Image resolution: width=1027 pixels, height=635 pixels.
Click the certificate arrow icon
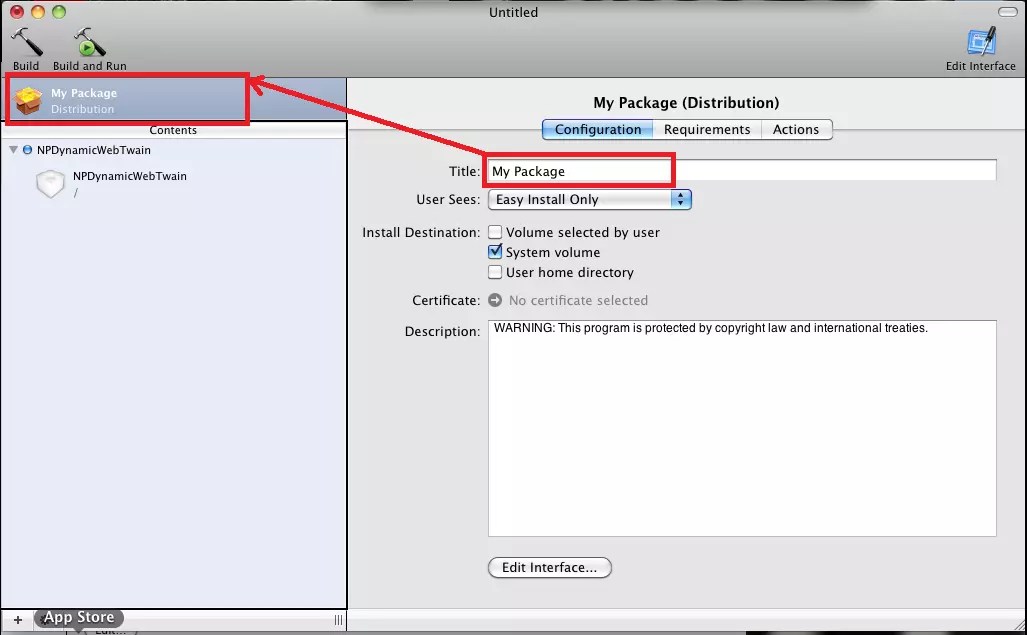click(x=495, y=300)
